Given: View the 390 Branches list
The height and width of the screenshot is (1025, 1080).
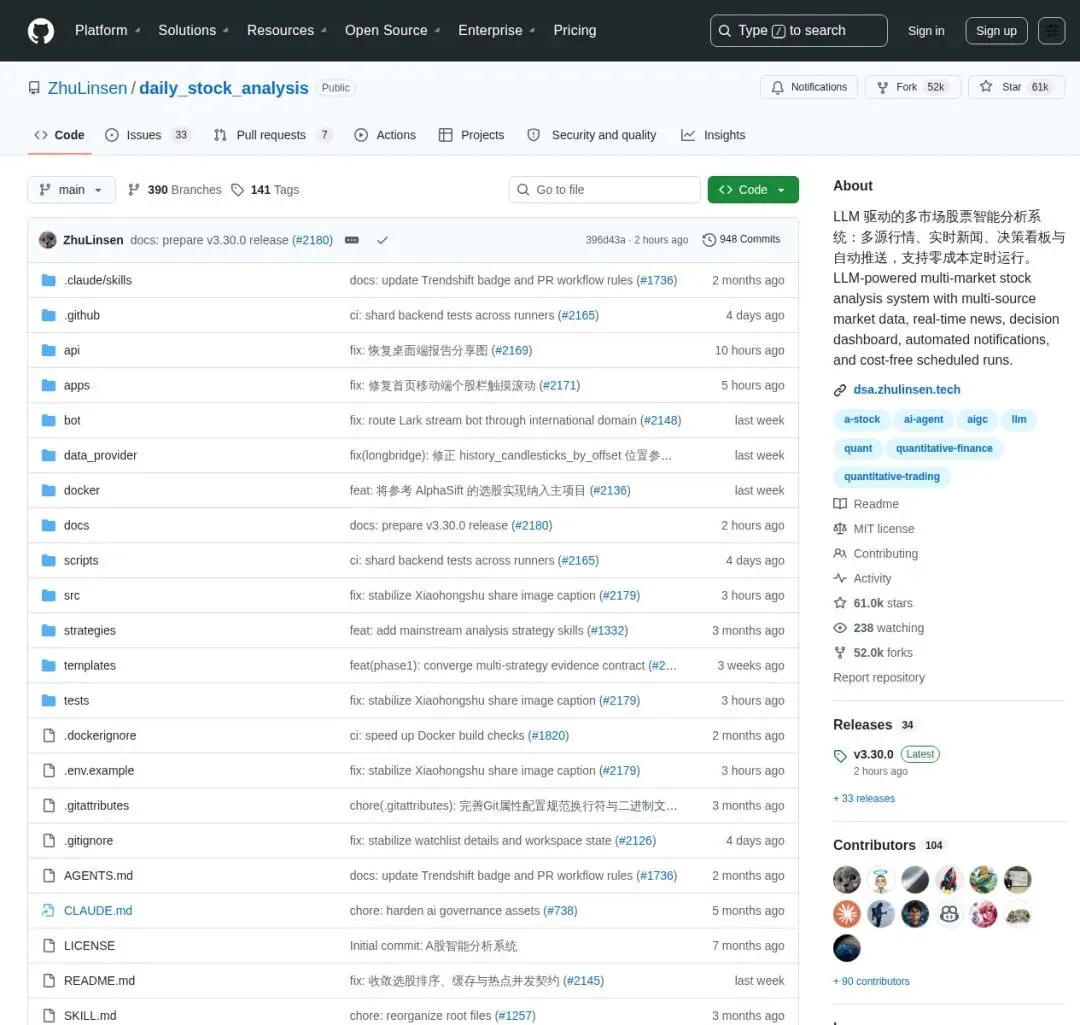Looking at the screenshot, I should 175,189.
